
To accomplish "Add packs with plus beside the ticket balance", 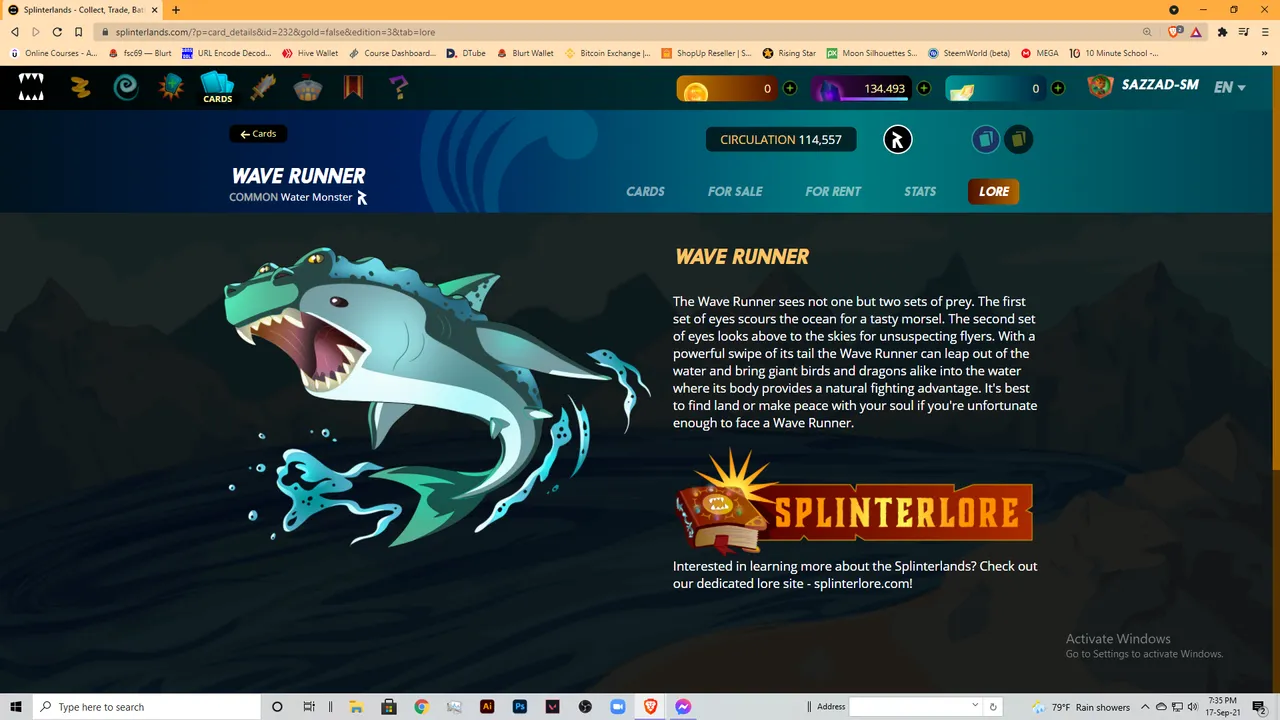I will (x=1058, y=88).
